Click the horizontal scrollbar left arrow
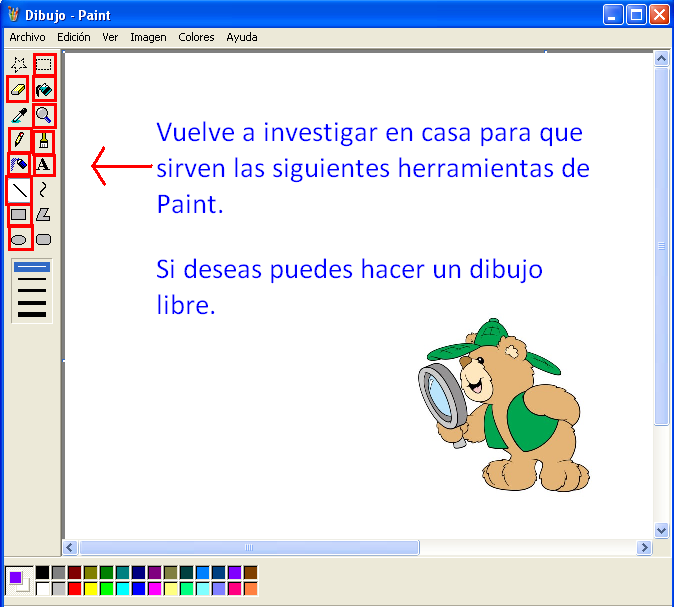This screenshot has height=607, width=674. pos(70,548)
